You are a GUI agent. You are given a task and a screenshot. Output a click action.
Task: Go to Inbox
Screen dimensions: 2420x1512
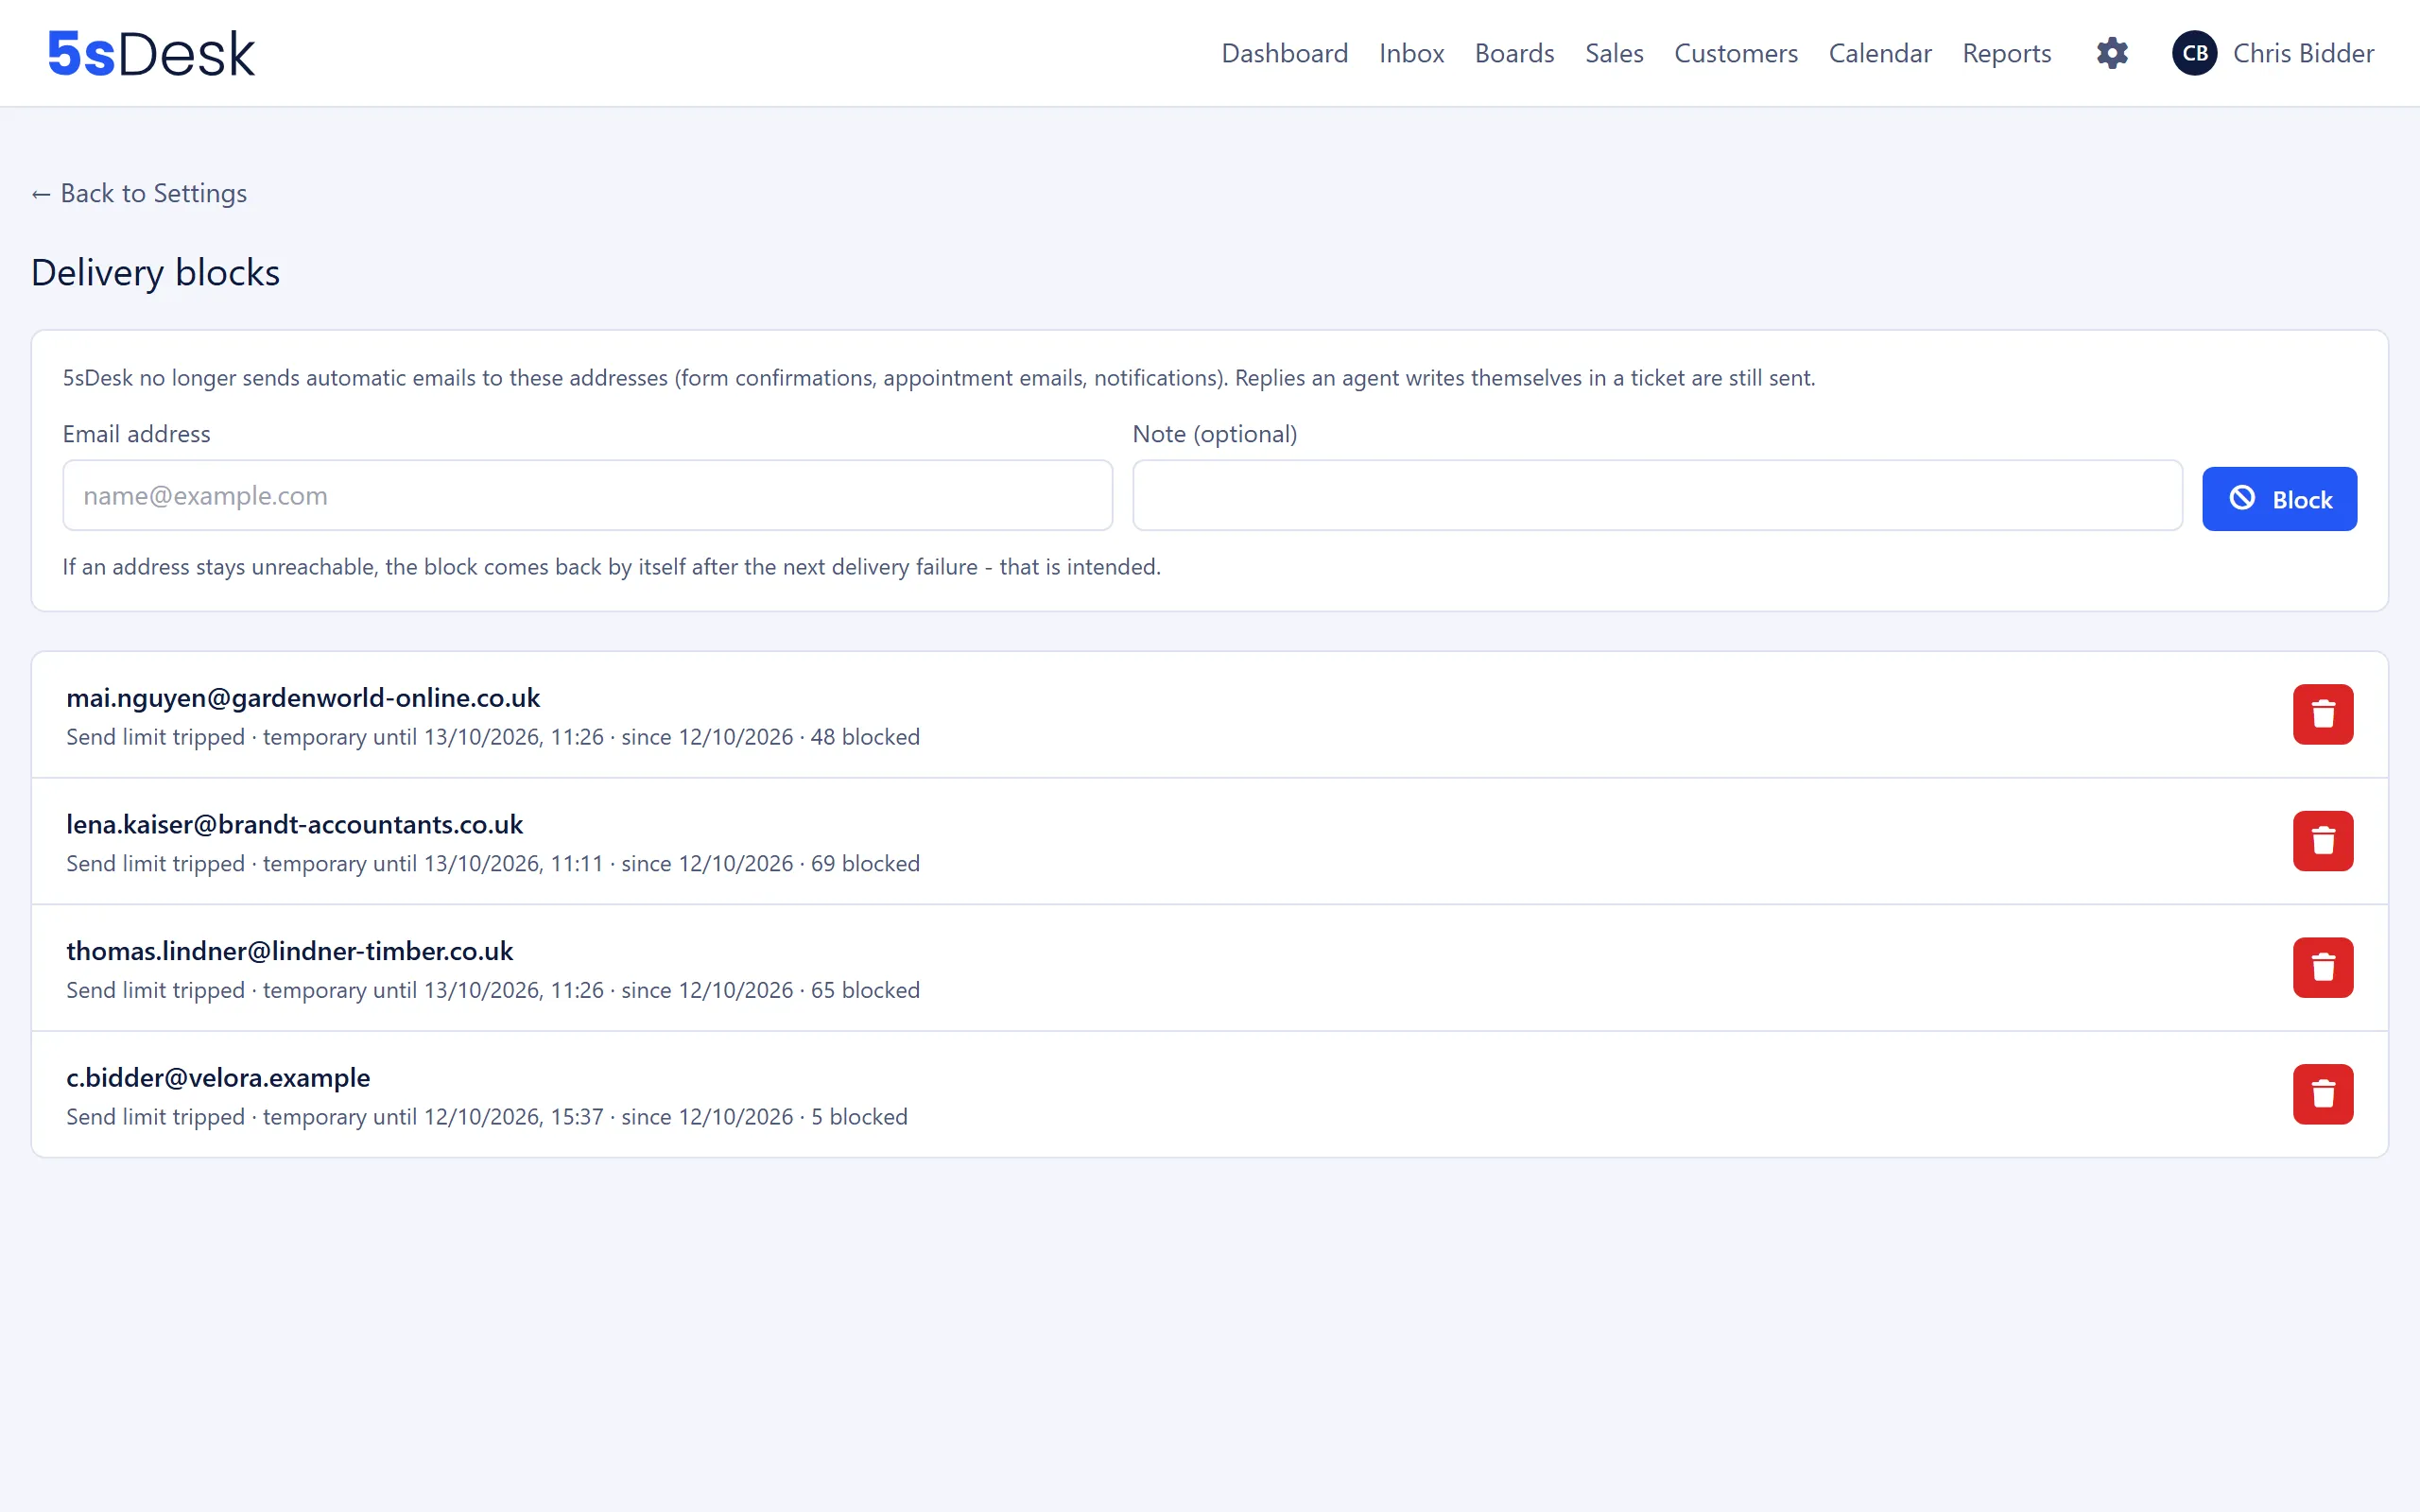(x=1411, y=53)
